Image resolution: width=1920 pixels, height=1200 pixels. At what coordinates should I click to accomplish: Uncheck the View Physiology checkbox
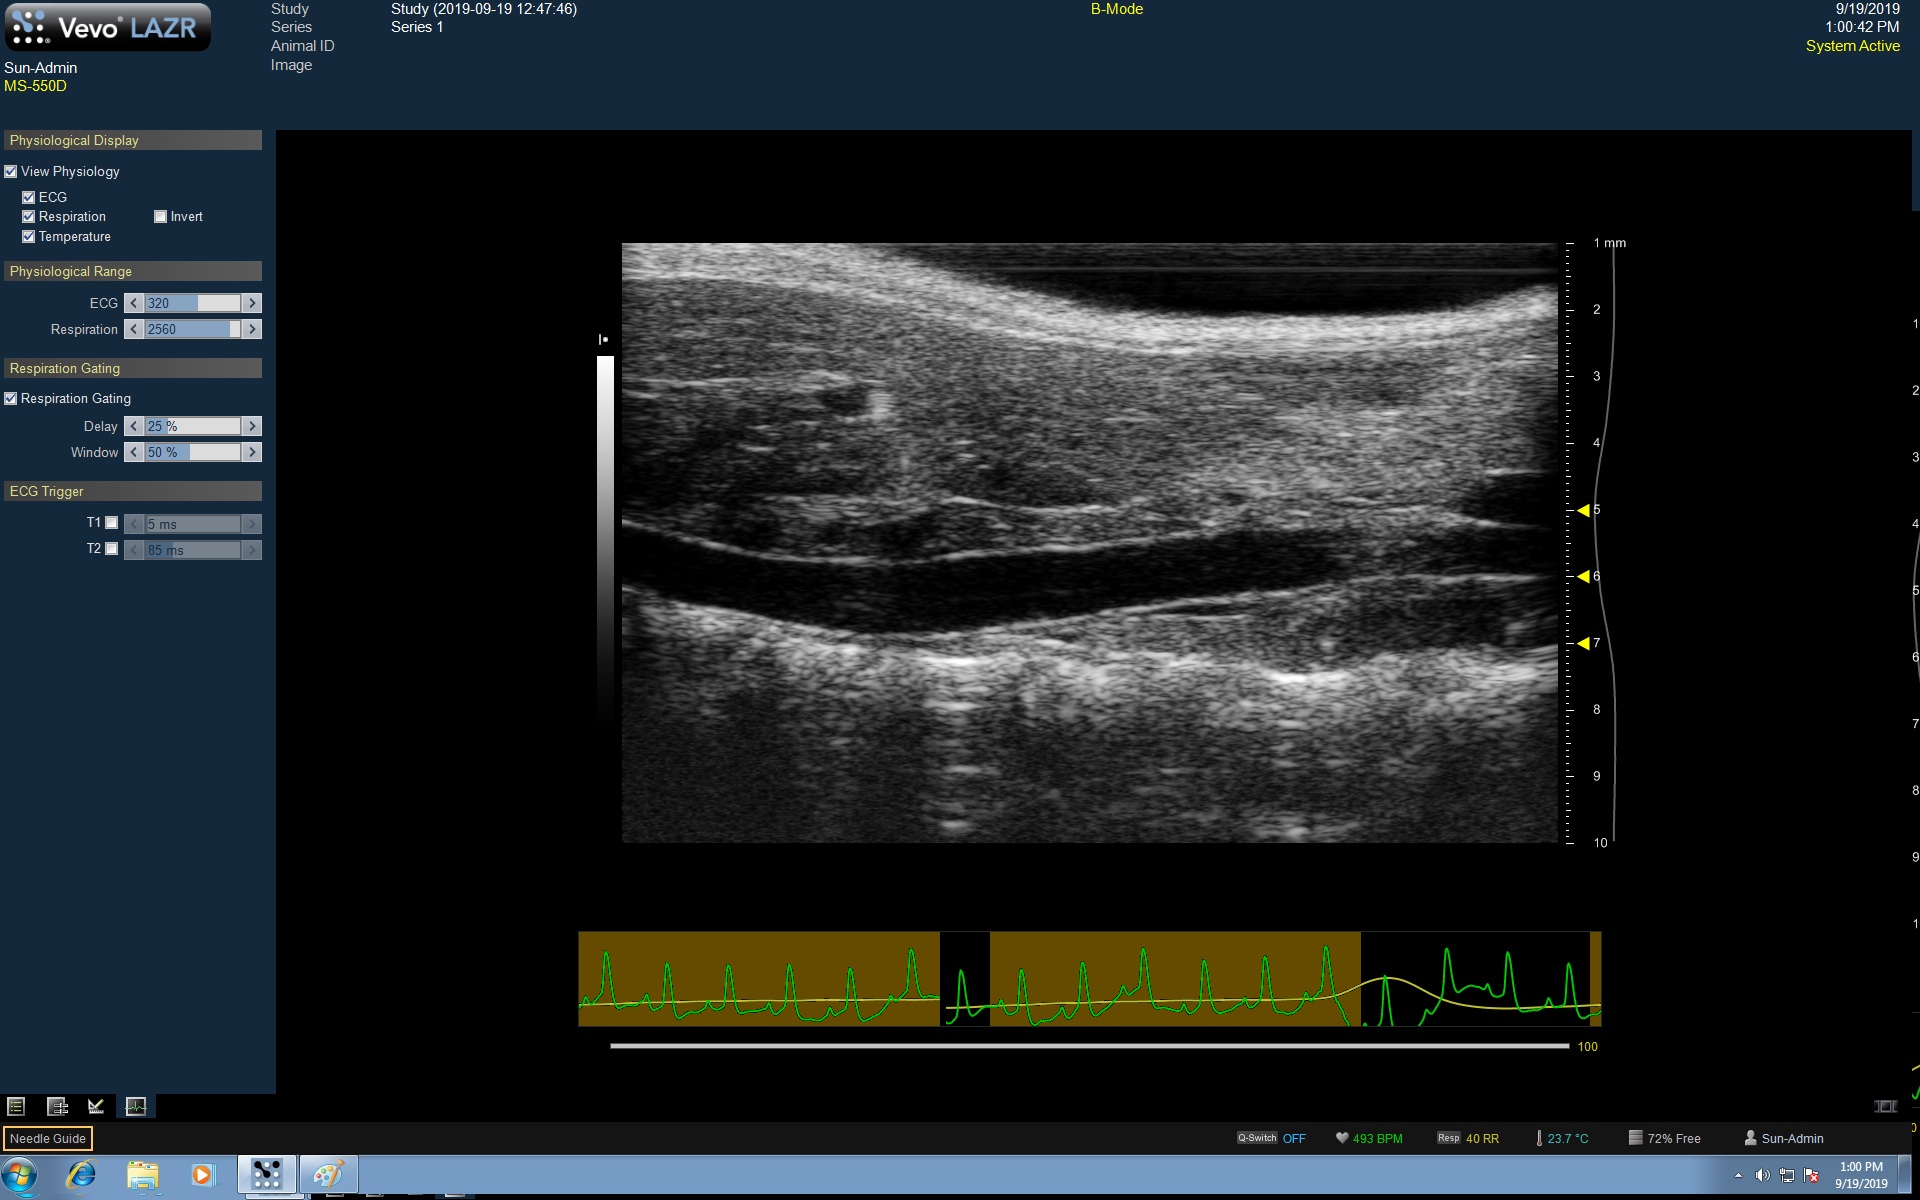pos(11,172)
